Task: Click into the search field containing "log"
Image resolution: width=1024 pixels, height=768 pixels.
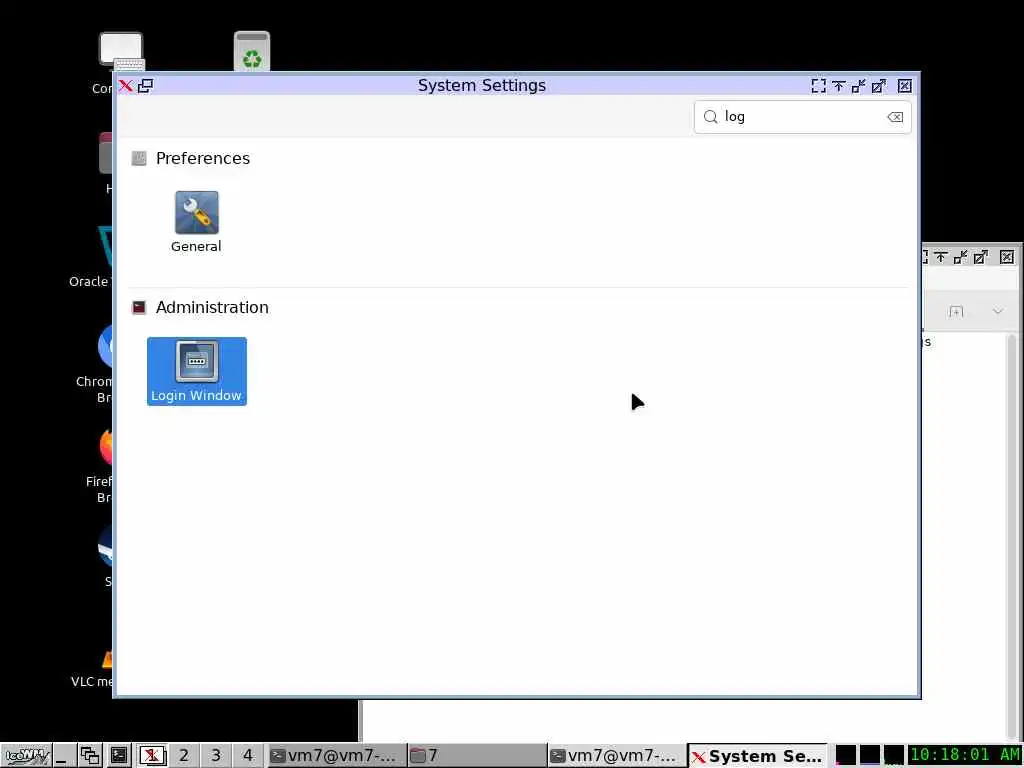Action: (802, 117)
